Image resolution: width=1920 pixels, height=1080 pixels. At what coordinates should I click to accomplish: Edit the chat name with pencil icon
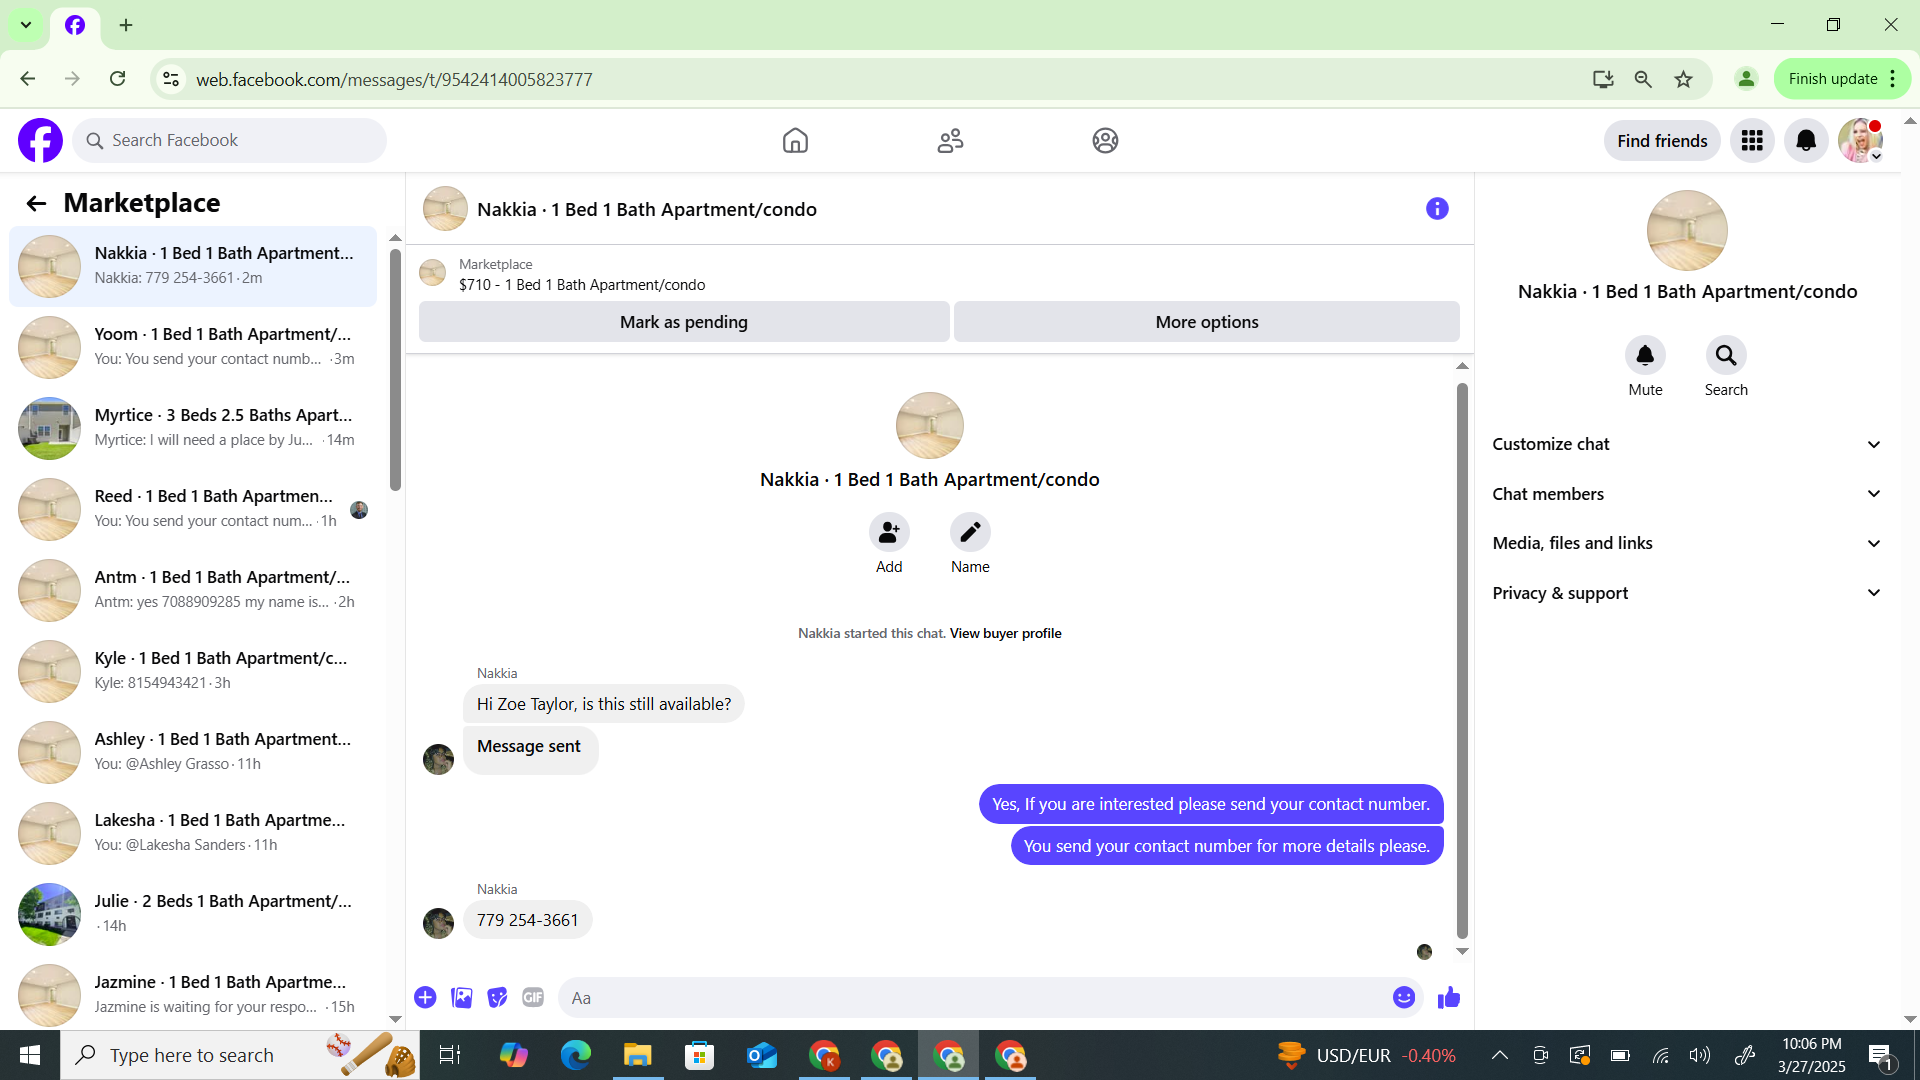(x=970, y=533)
